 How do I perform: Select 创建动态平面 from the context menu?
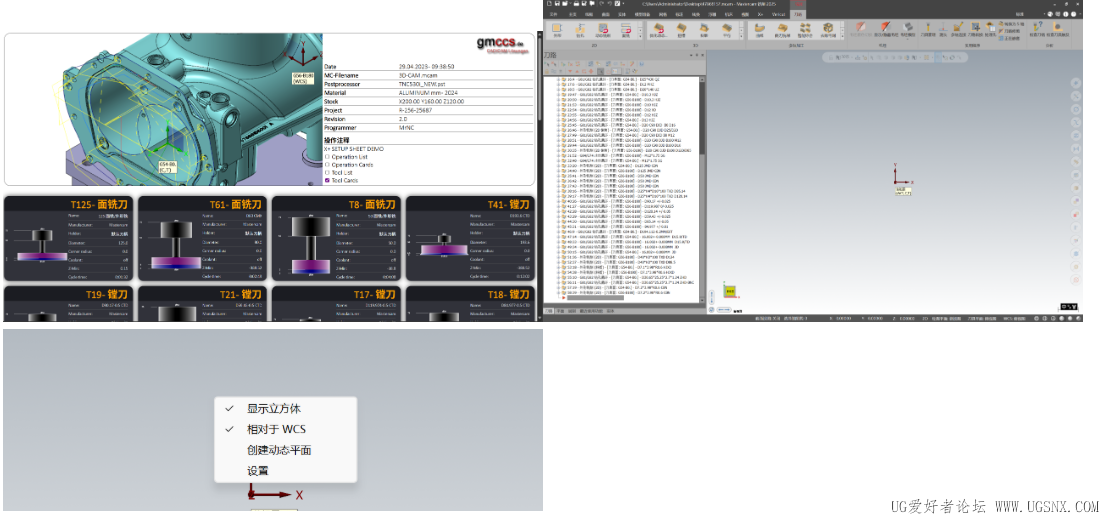click(x=279, y=450)
